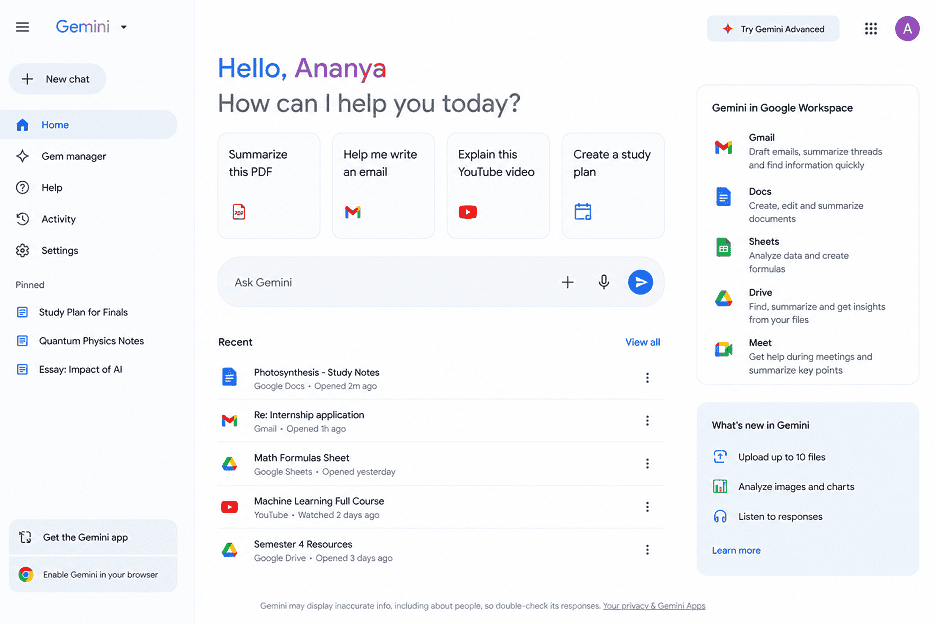Image resolution: width=936 pixels, height=624 pixels.
Task: Choose Create a study plan card
Action: (613, 186)
